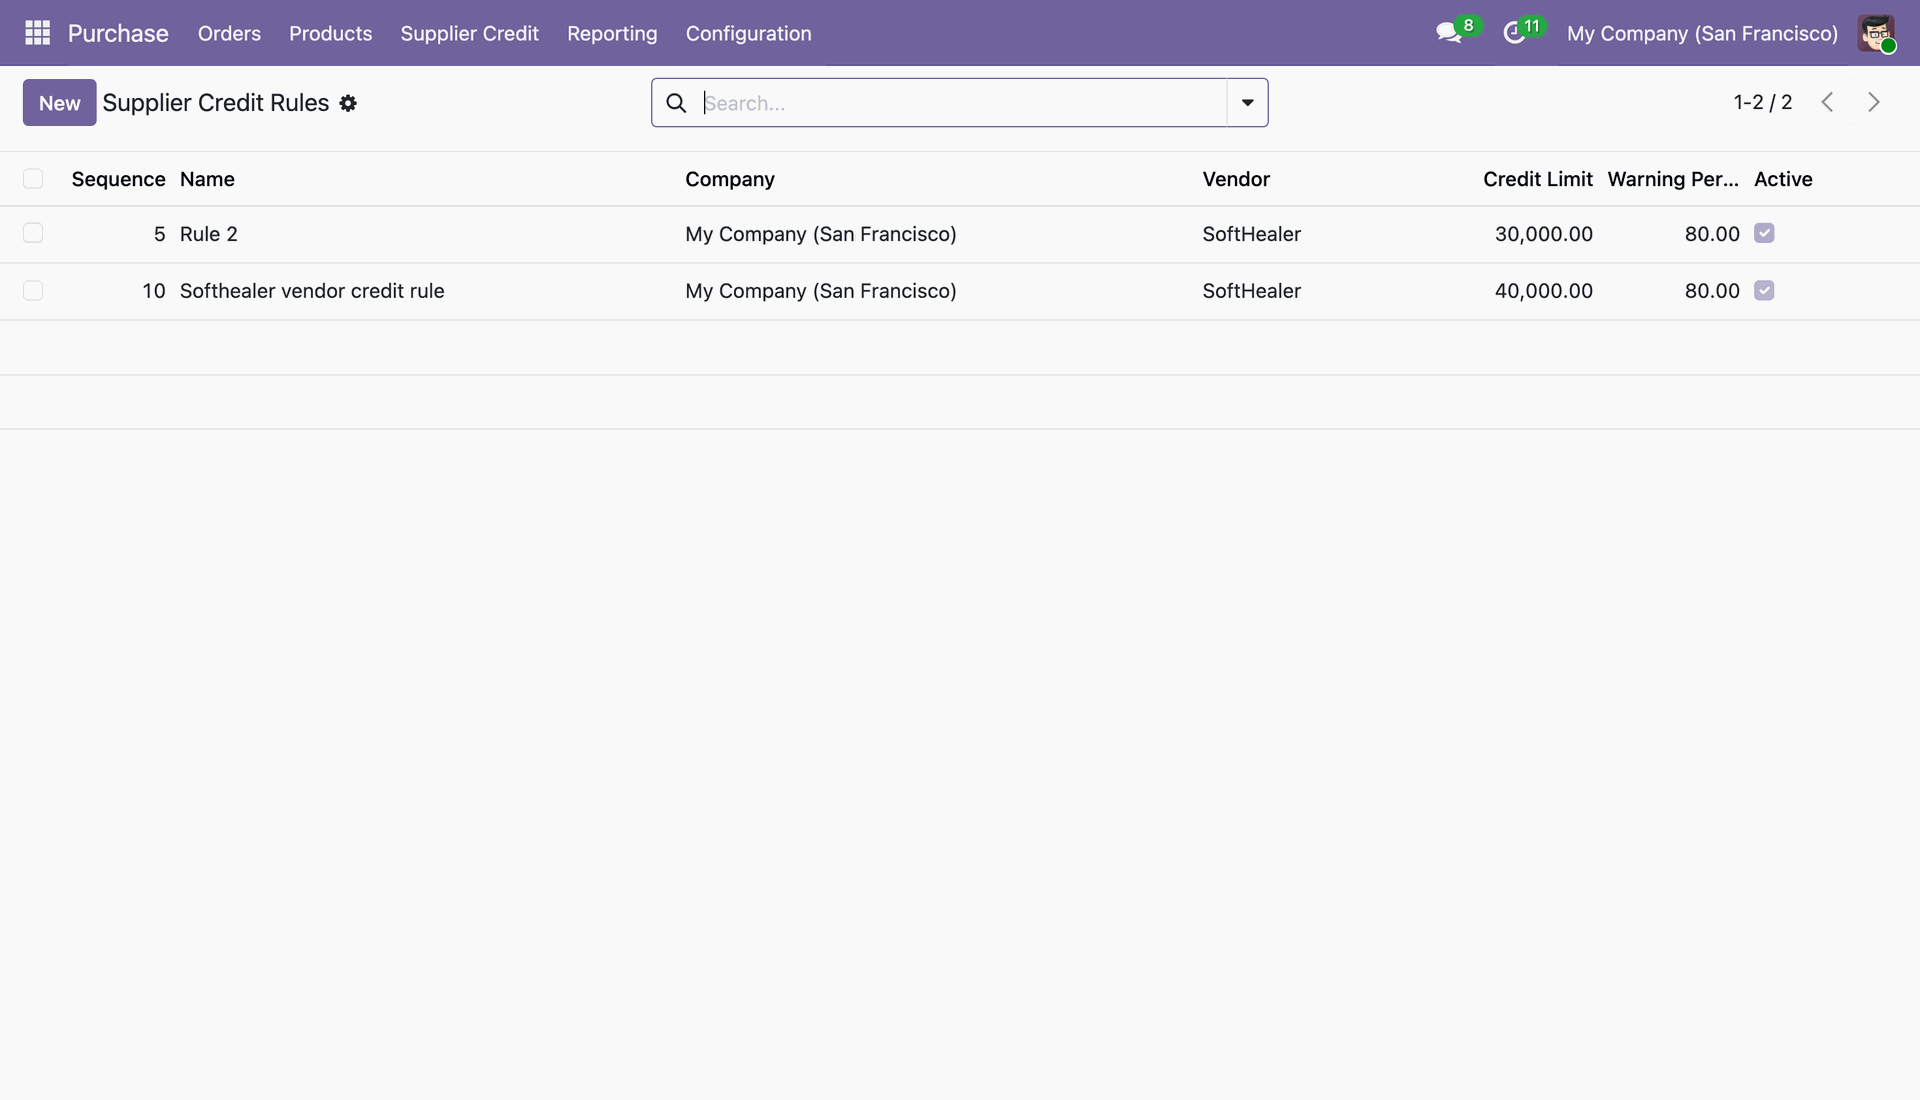Open the Reporting menu
1920x1100 pixels.
(x=612, y=33)
